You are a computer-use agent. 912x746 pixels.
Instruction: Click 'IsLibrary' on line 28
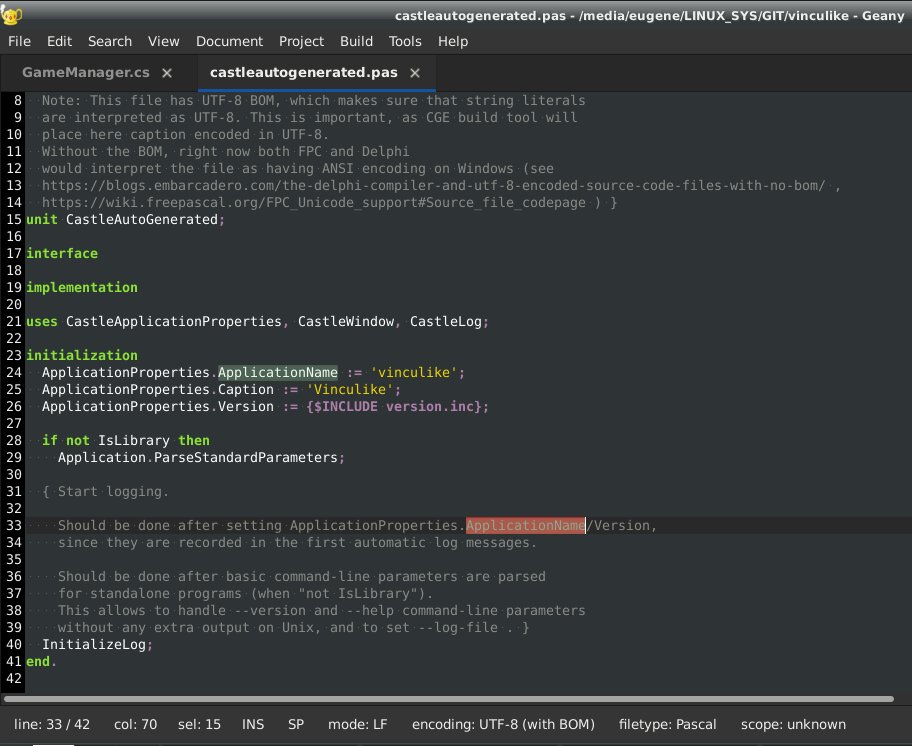point(134,441)
